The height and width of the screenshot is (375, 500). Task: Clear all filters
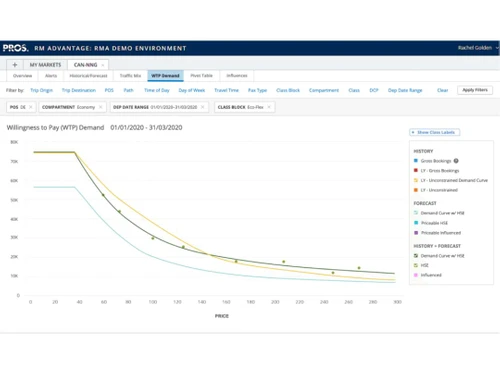[x=443, y=90]
